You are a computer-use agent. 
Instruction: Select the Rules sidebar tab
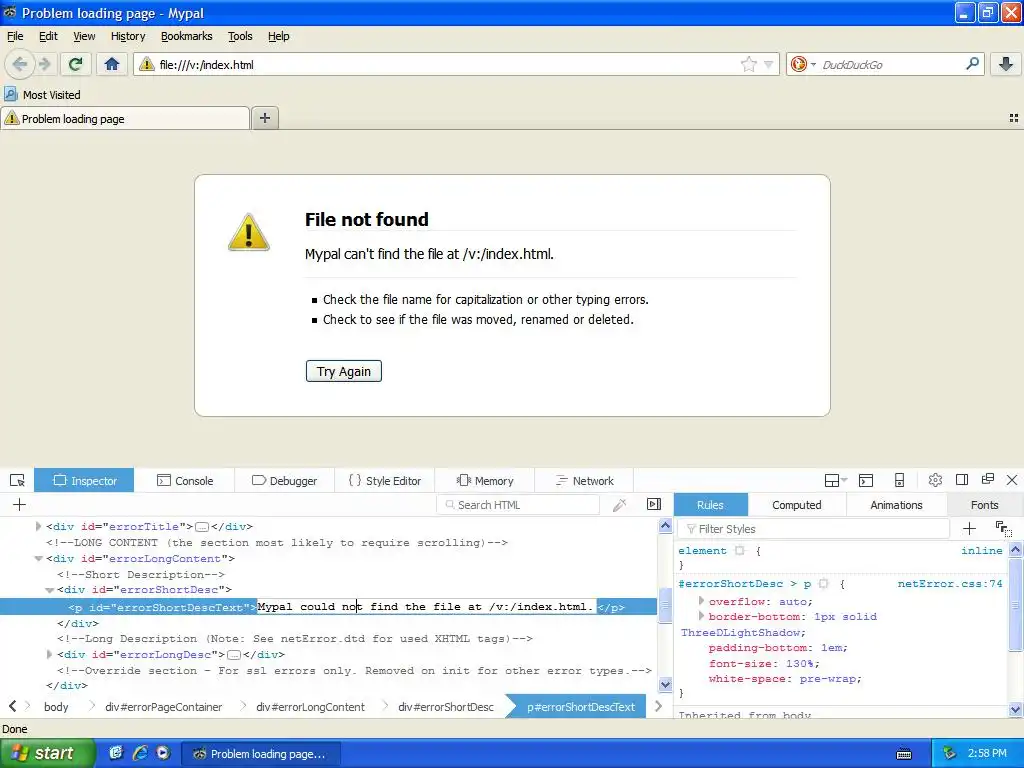point(711,505)
